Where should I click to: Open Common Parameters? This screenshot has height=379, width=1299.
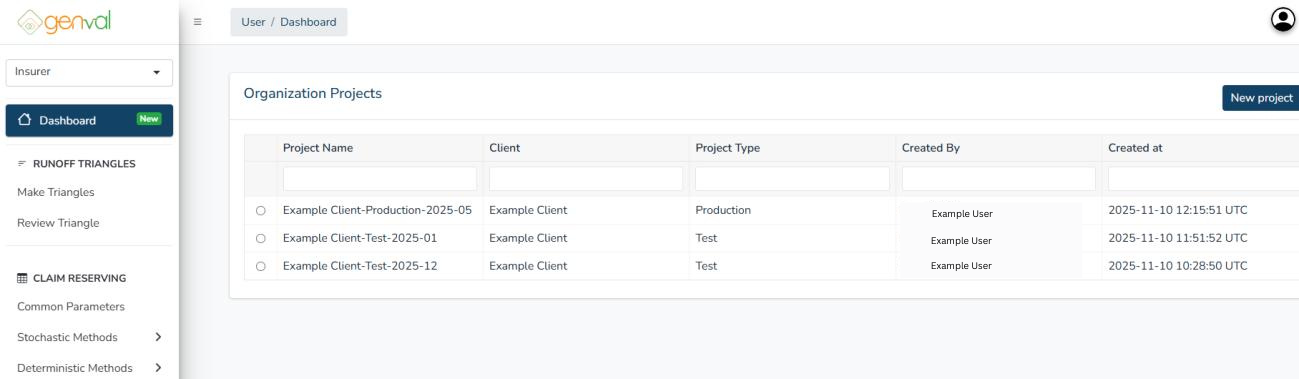coord(70,307)
